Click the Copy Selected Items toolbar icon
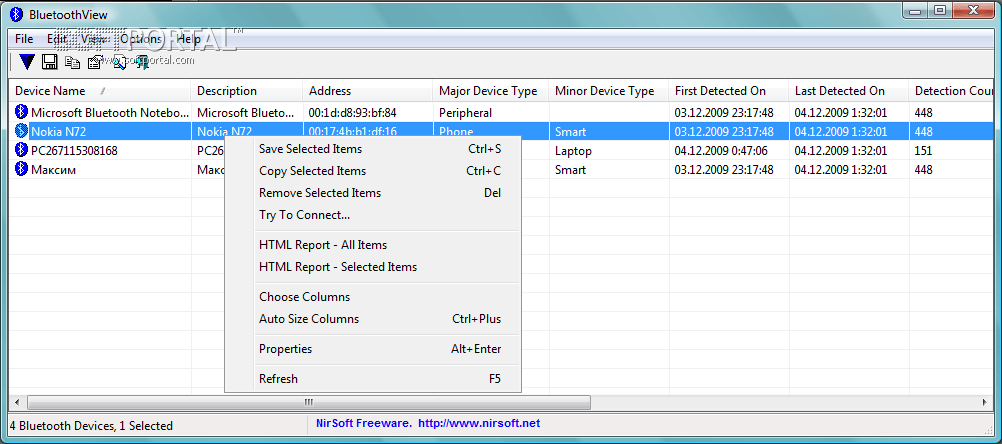The image size is (1002, 444). tap(73, 63)
